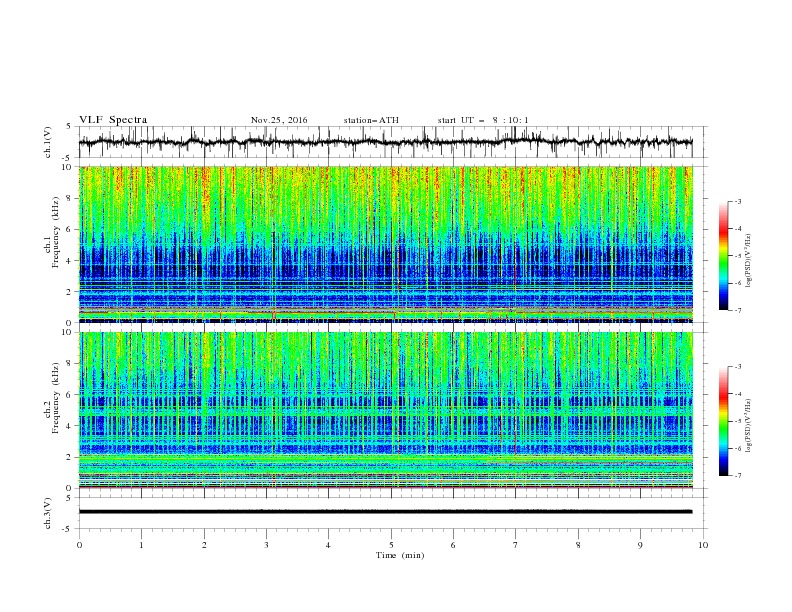The height and width of the screenshot is (612, 792).
Task: Click the ch.1 voltage waveform trace
Action: [385, 142]
